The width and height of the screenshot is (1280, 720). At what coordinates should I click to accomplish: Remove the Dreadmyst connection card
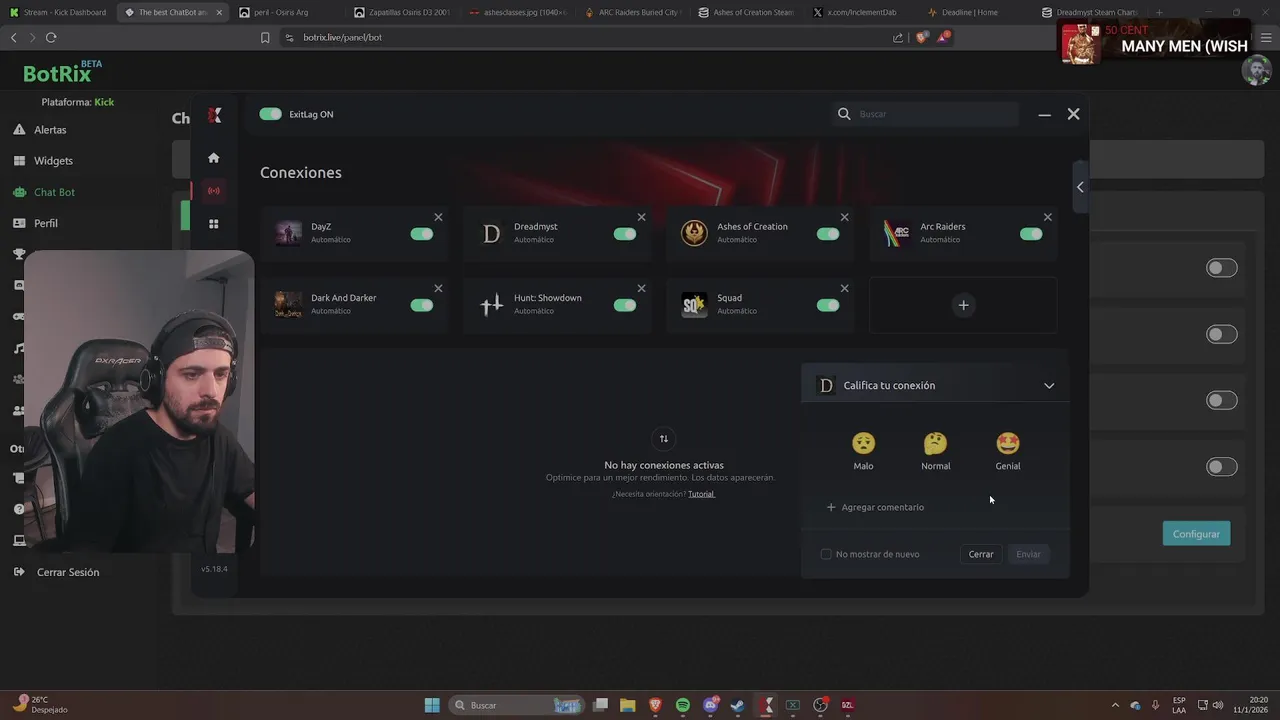[641, 217]
